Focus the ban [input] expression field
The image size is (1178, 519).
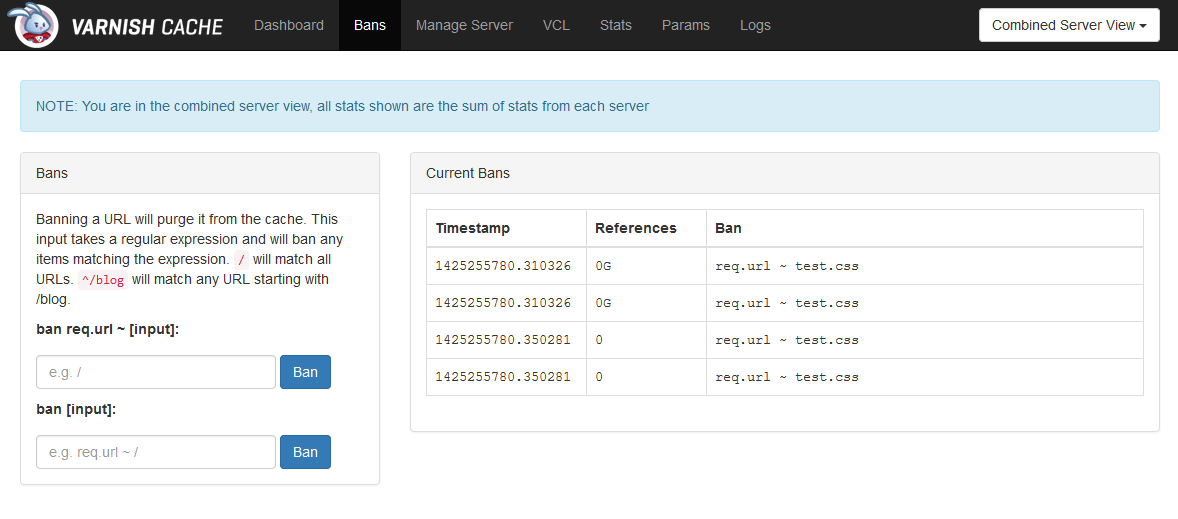tap(156, 452)
